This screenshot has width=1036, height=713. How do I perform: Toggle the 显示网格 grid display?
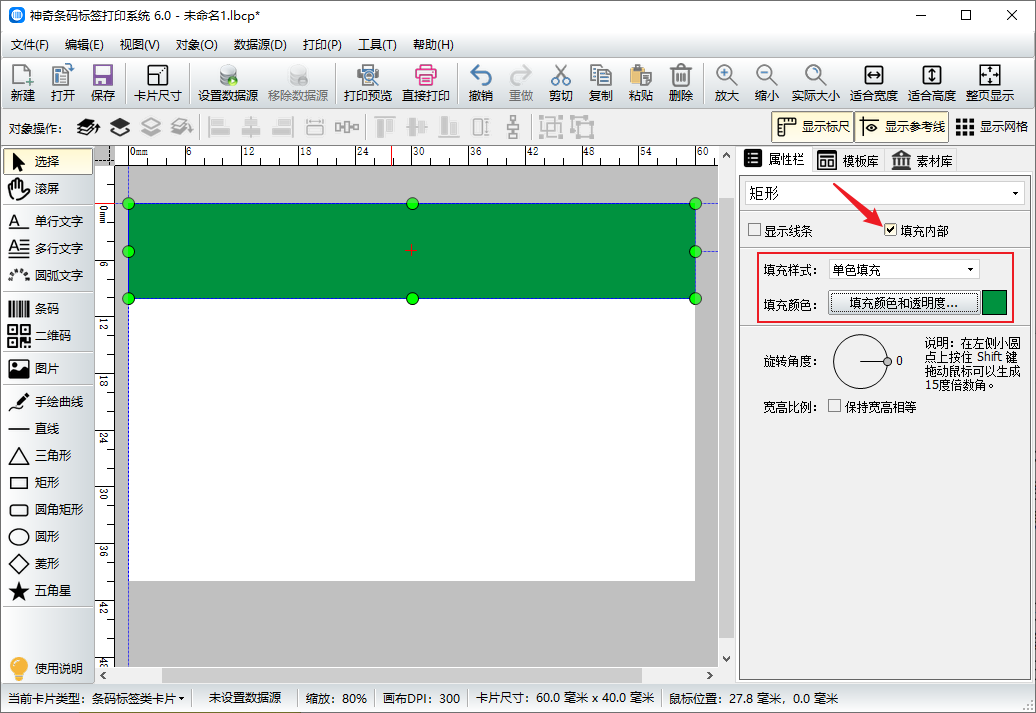click(x=991, y=127)
